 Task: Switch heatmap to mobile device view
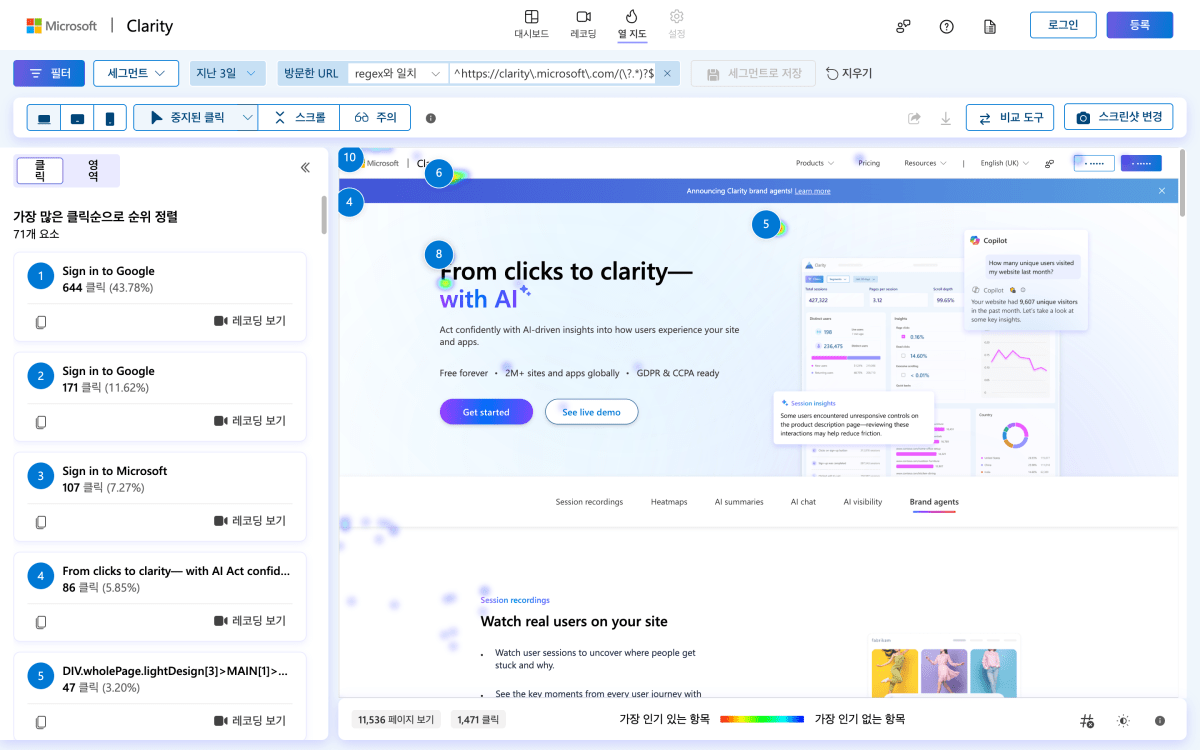point(110,118)
